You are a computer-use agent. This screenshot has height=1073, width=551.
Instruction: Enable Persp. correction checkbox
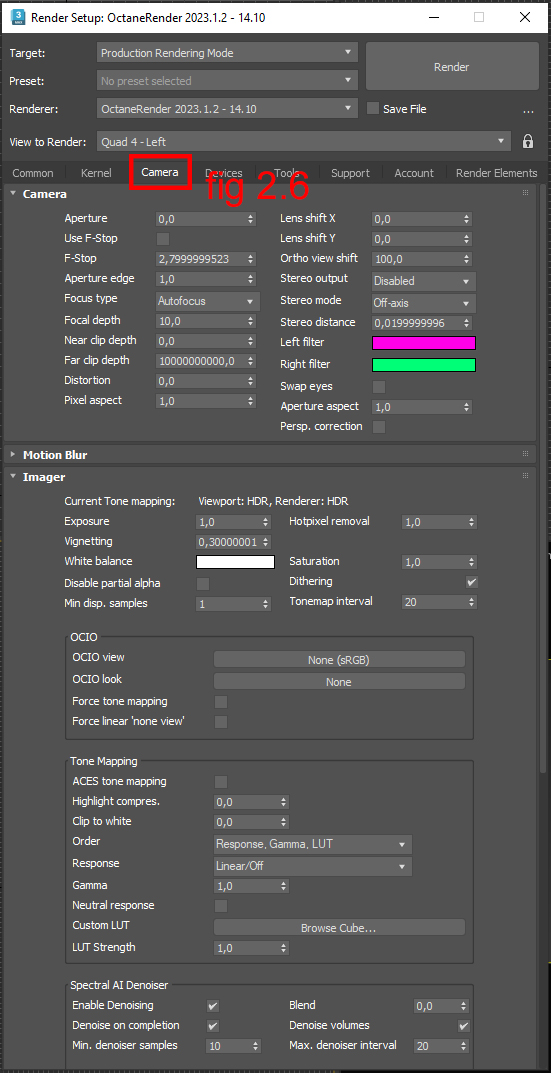(x=379, y=427)
